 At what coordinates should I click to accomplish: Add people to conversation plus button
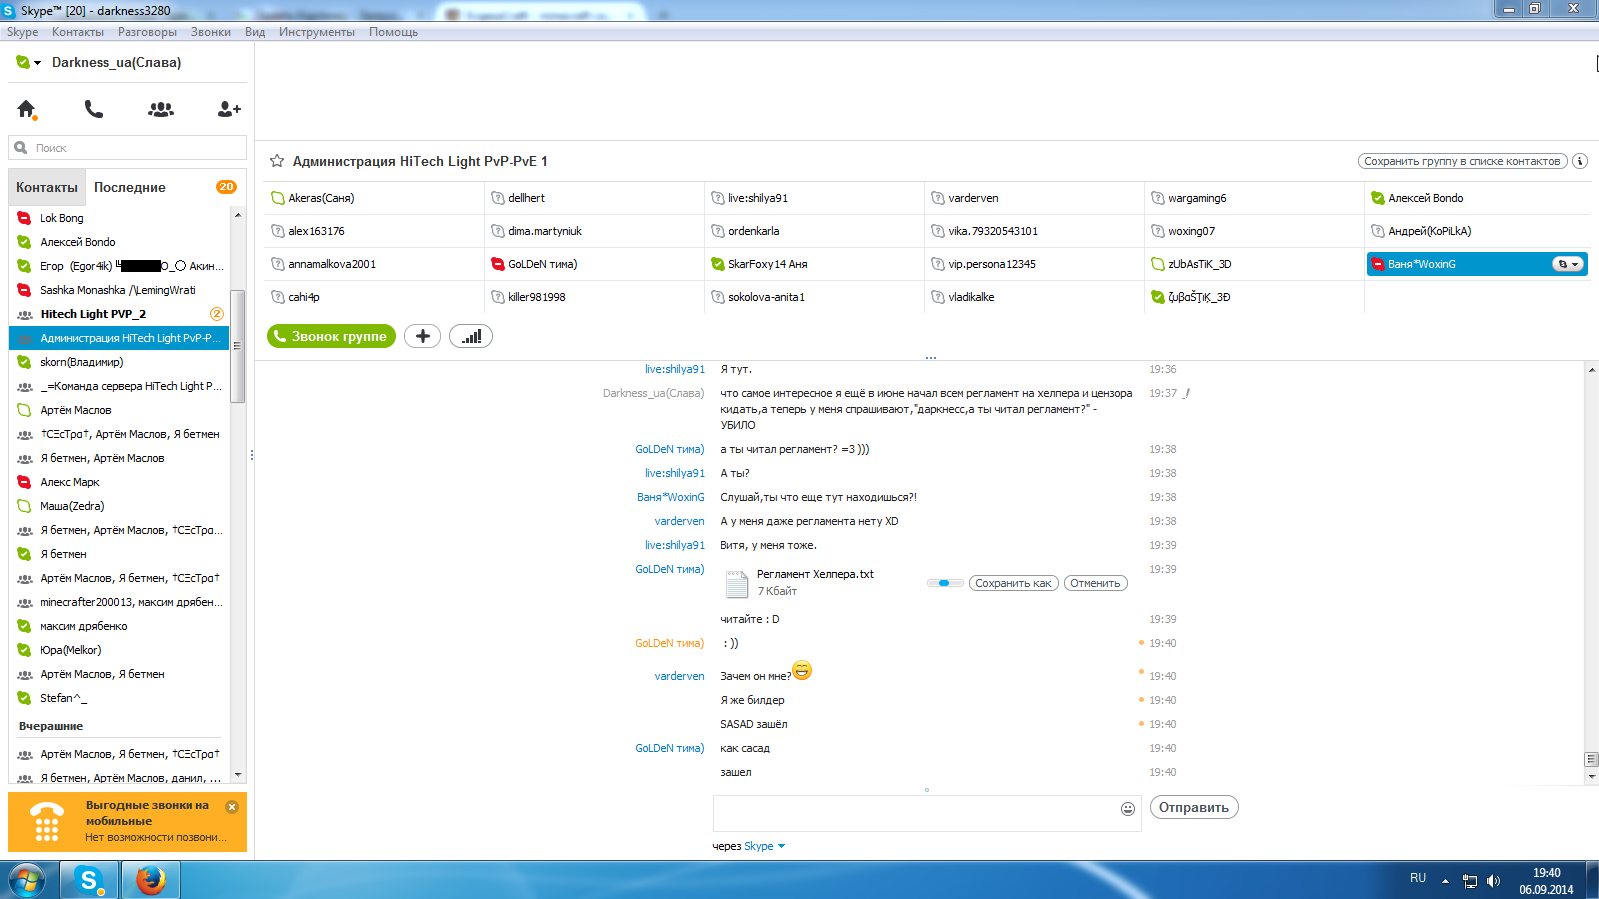coord(422,336)
